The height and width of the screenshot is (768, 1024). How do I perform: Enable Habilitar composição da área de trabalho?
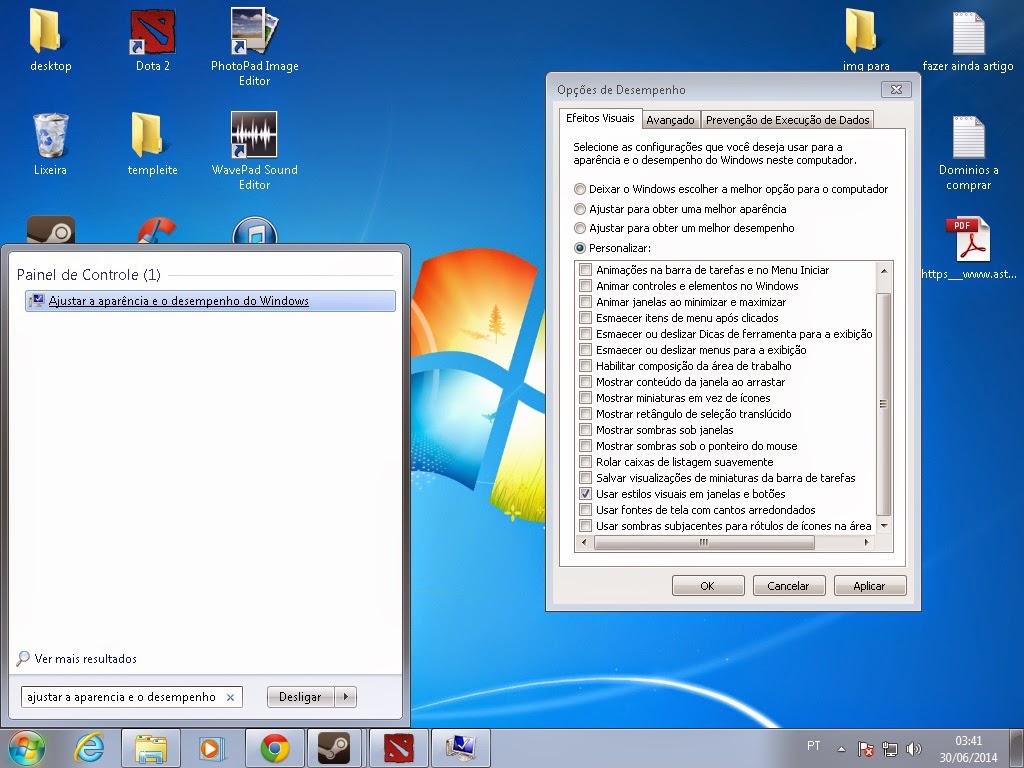tap(586, 366)
